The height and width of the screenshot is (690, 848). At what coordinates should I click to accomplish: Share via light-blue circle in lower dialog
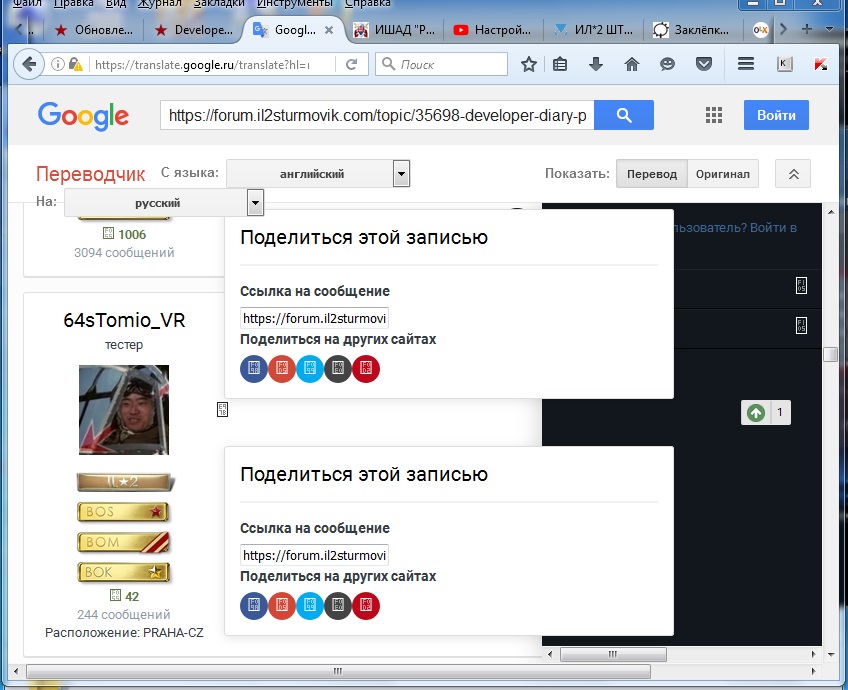tap(310, 606)
